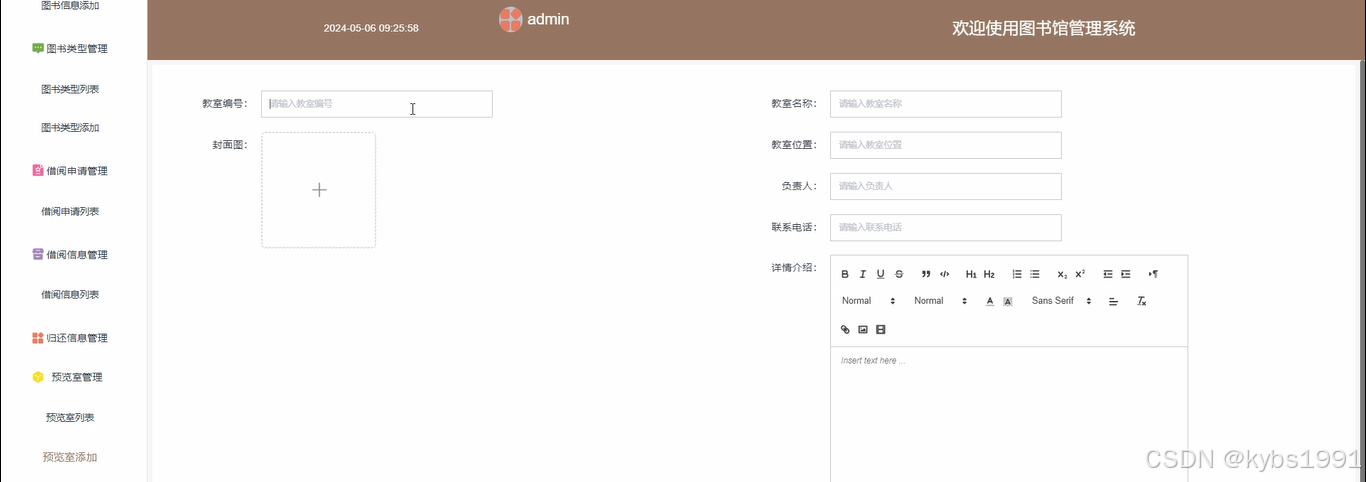Viewport: 1366px width, 482px height.
Task: Click inside the rich text editor area
Action: point(1009,414)
